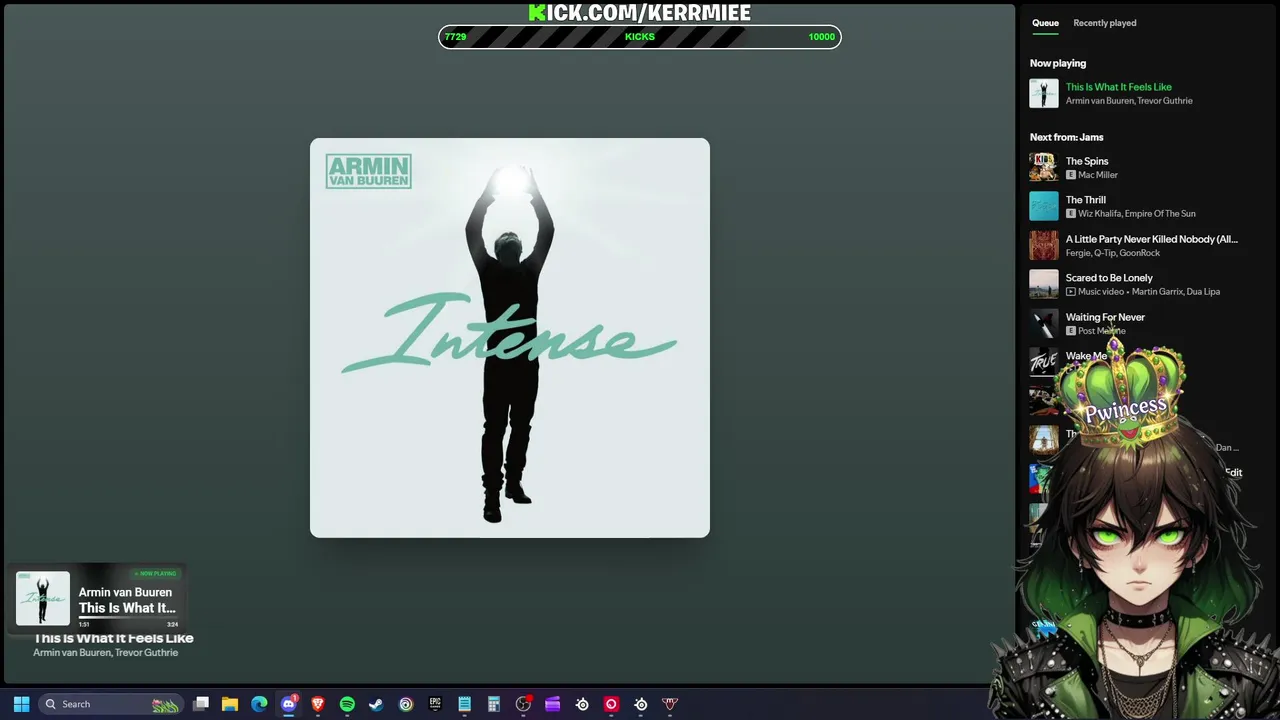Switch to the Recently played tab
The image size is (1280, 720).
1105,23
